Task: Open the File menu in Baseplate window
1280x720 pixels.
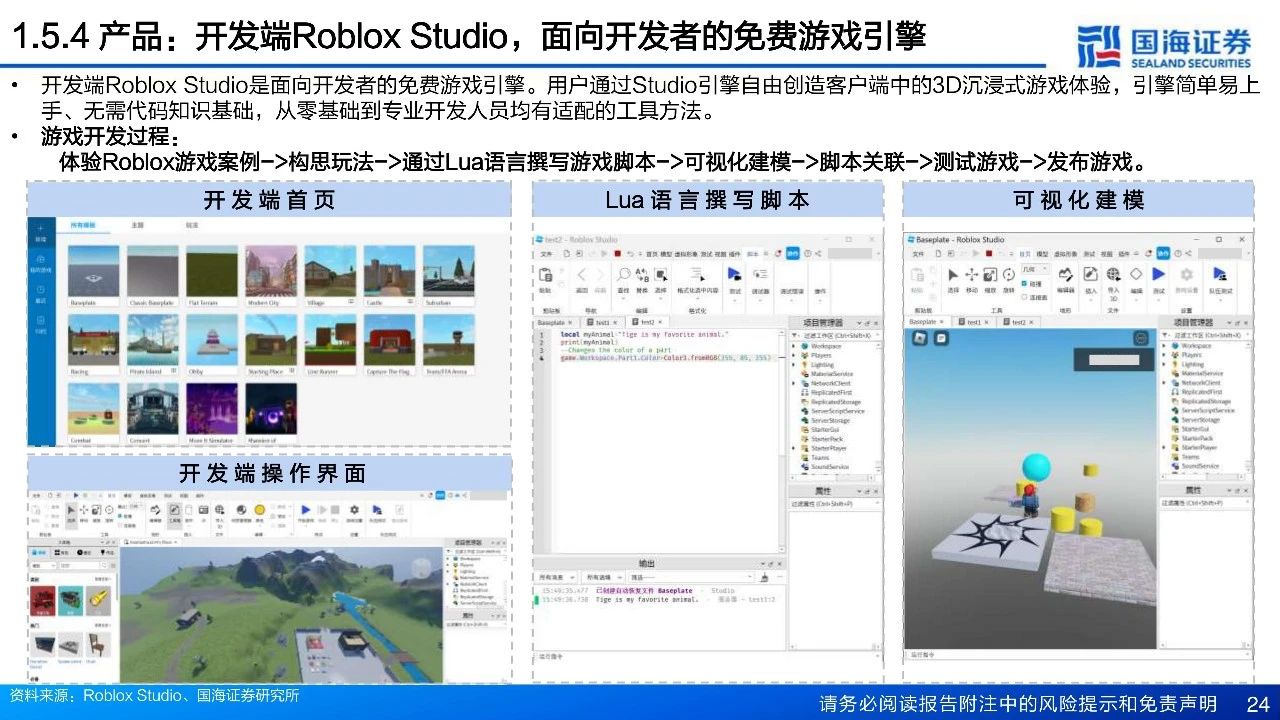Action: point(917,254)
